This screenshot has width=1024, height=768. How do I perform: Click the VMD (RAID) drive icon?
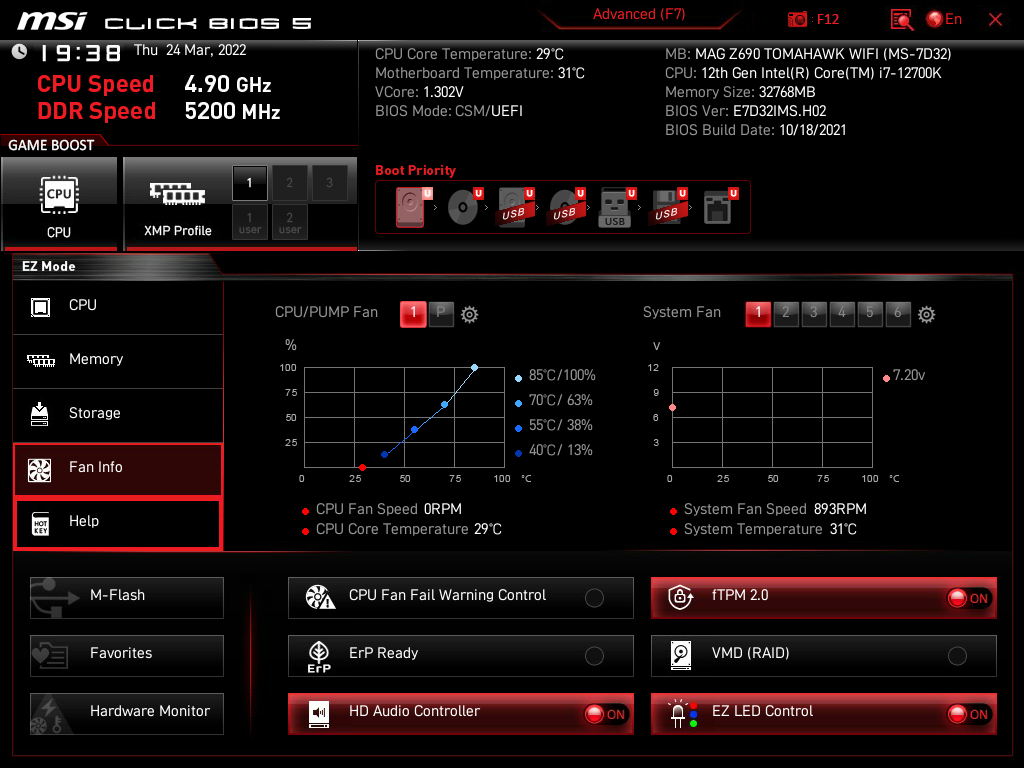[680, 654]
